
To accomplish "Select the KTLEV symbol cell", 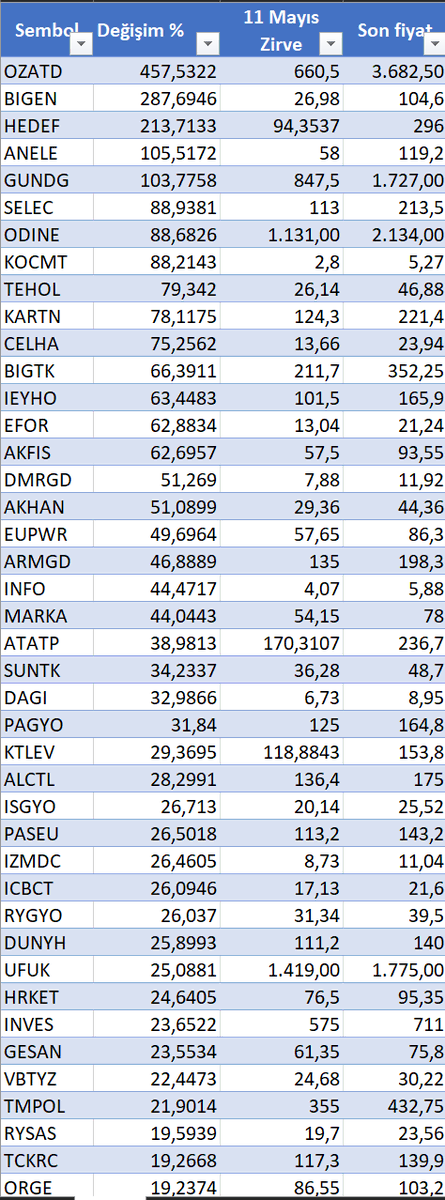I will 47,753.
